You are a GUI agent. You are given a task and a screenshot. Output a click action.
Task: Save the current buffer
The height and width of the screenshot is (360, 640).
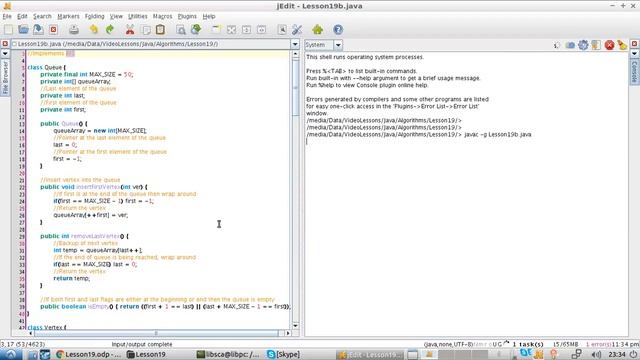point(38,30)
